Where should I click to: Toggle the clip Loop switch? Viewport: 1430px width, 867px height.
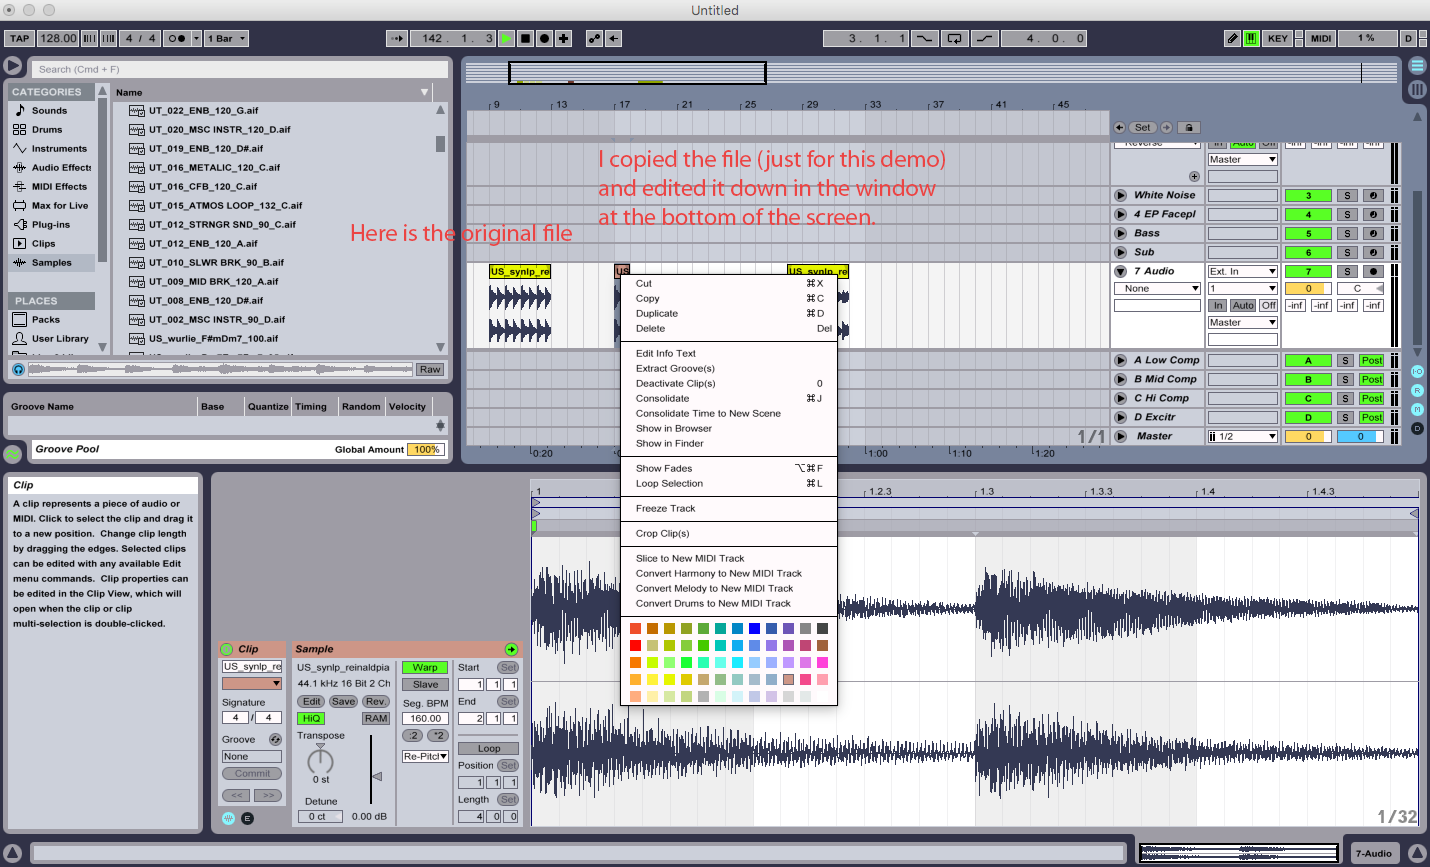pos(488,748)
